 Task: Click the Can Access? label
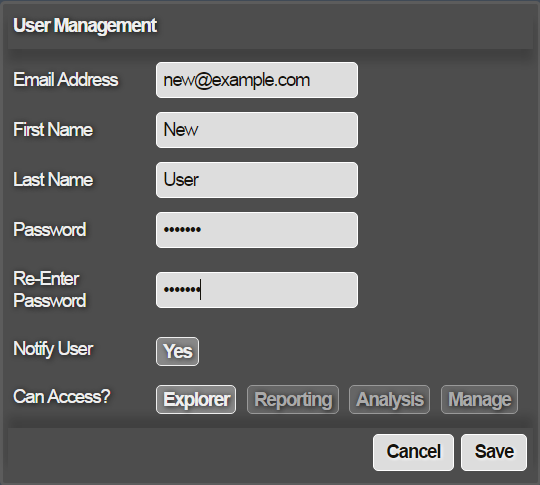point(62,396)
